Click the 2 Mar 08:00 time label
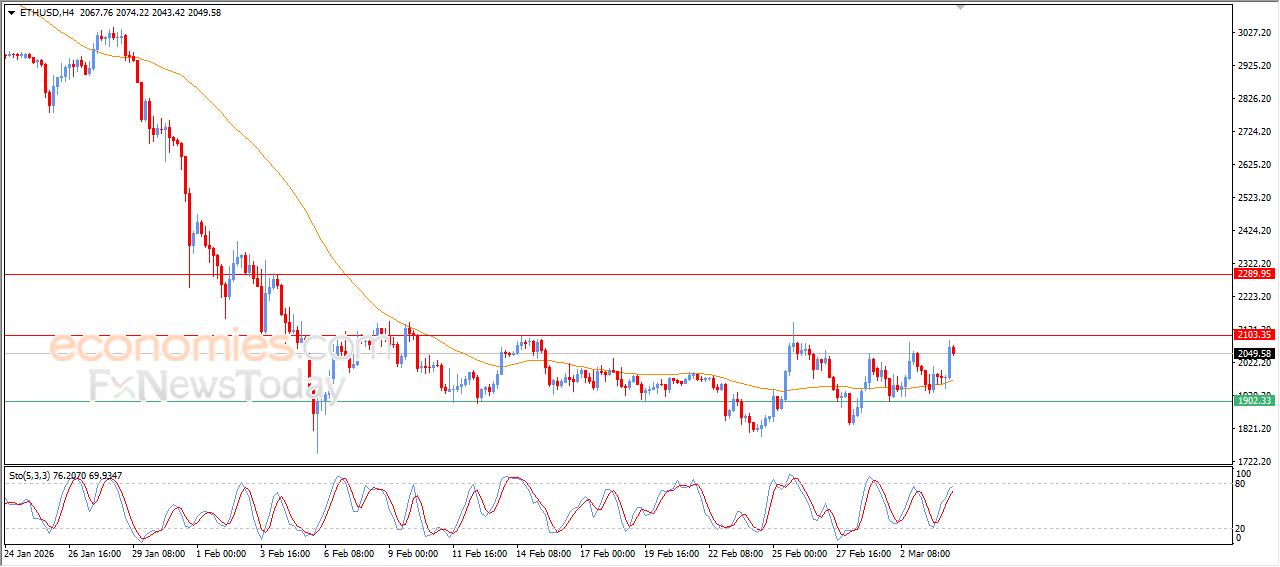Image resolution: width=1280 pixels, height=567 pixels. tap(925, 552)
